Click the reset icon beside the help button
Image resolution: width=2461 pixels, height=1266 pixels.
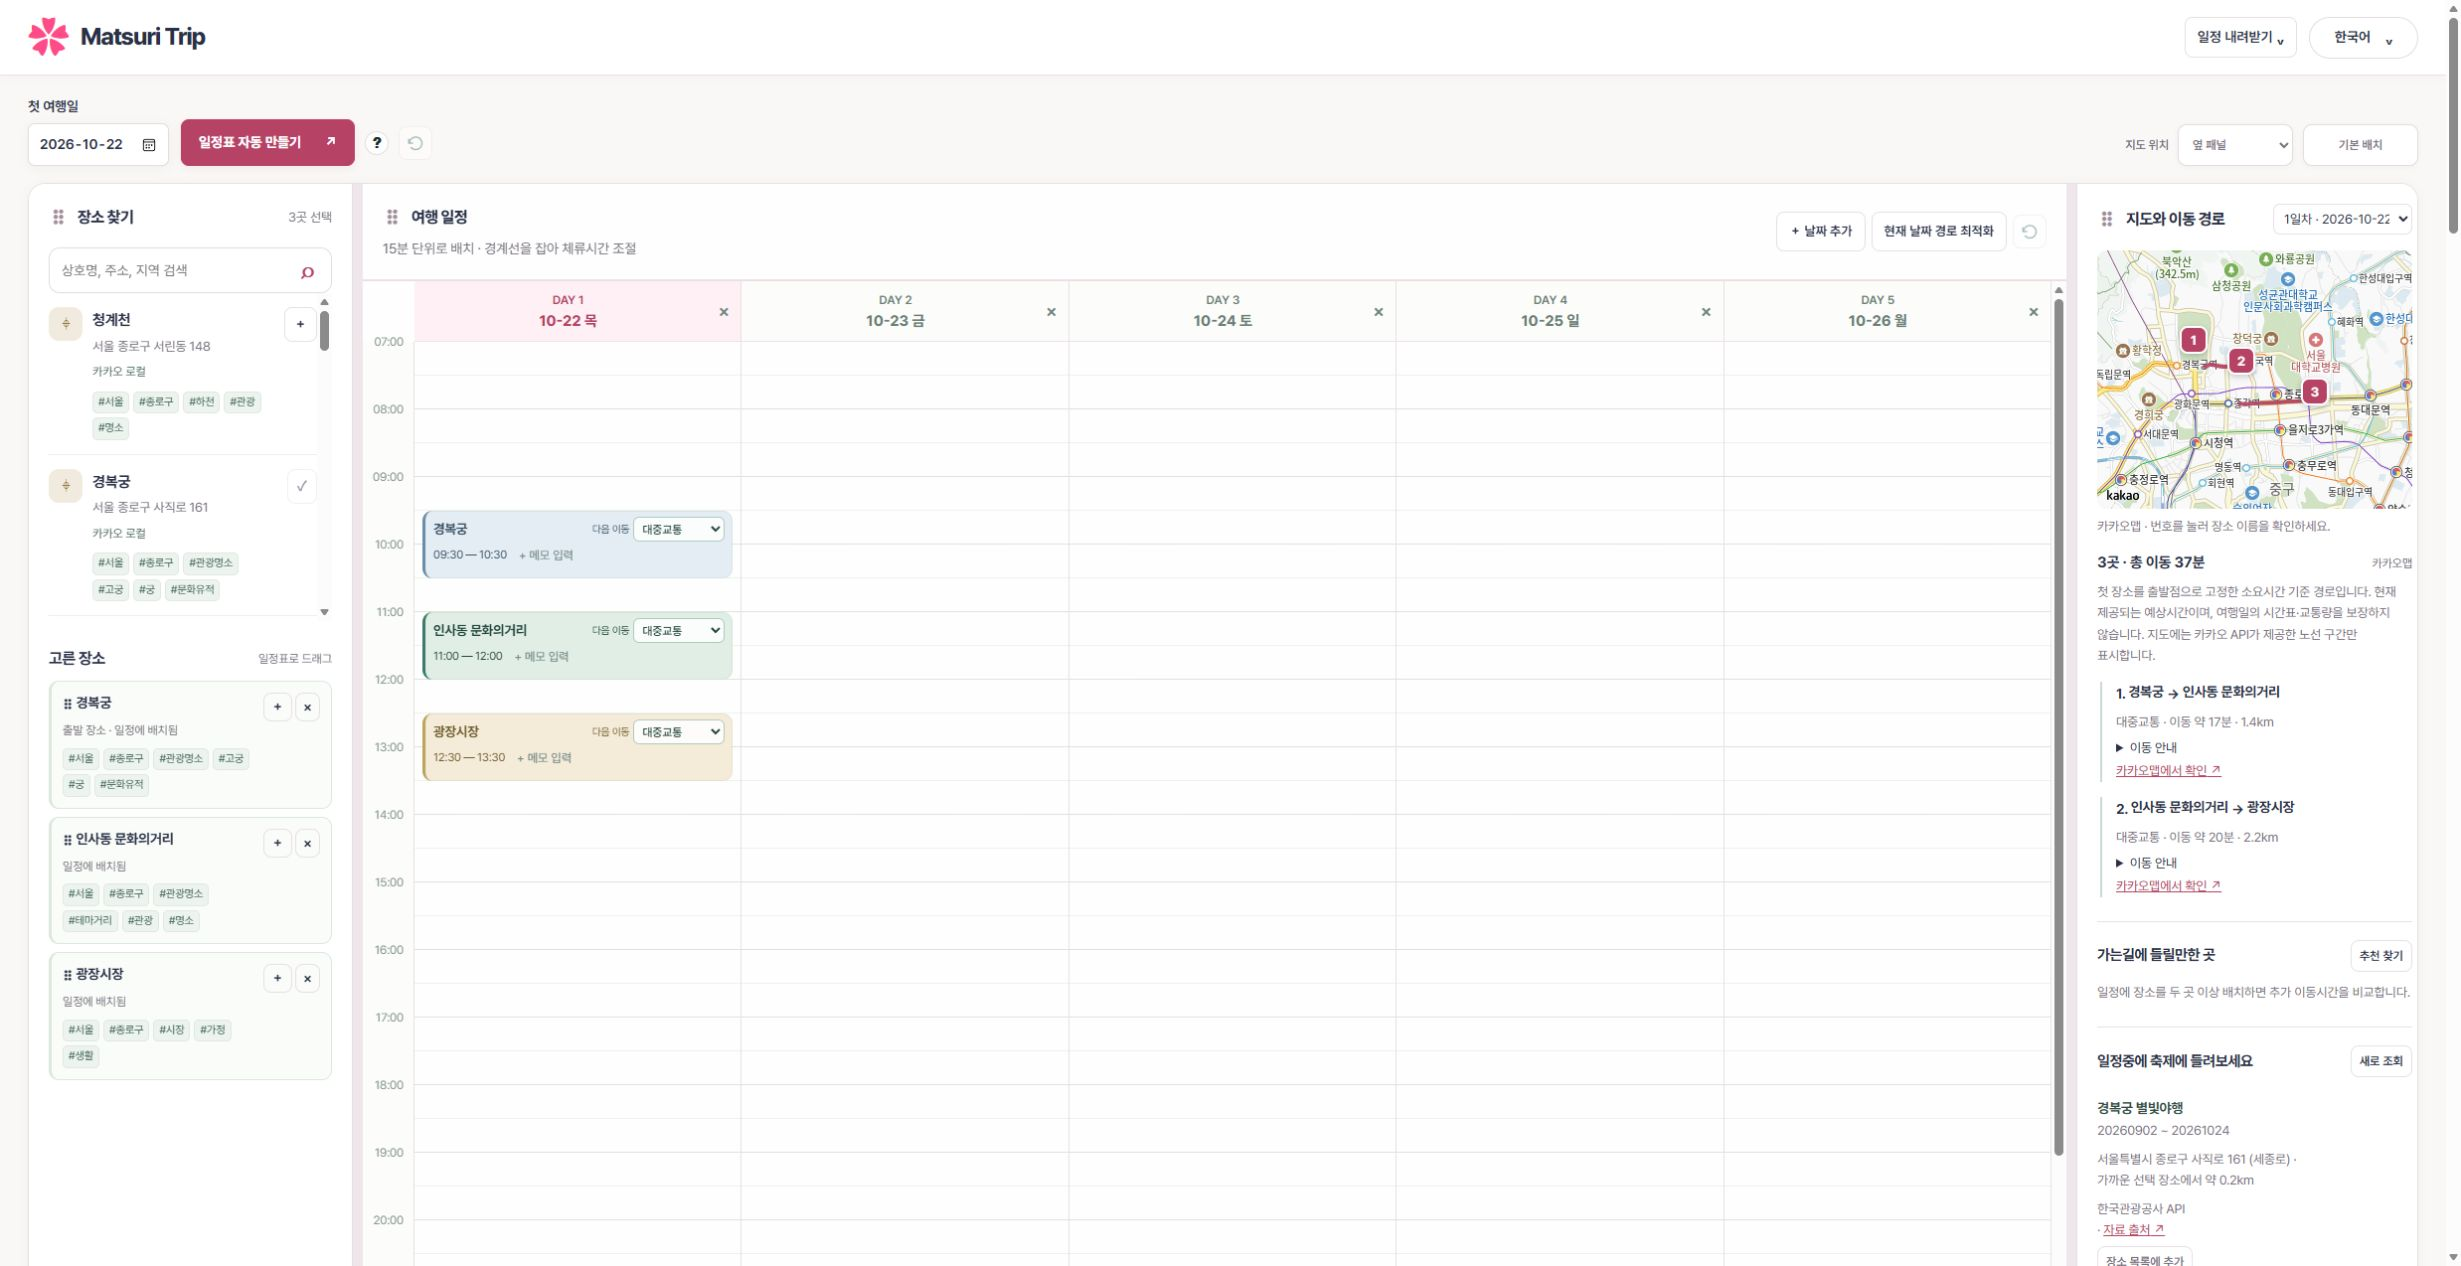coord(415,143)
